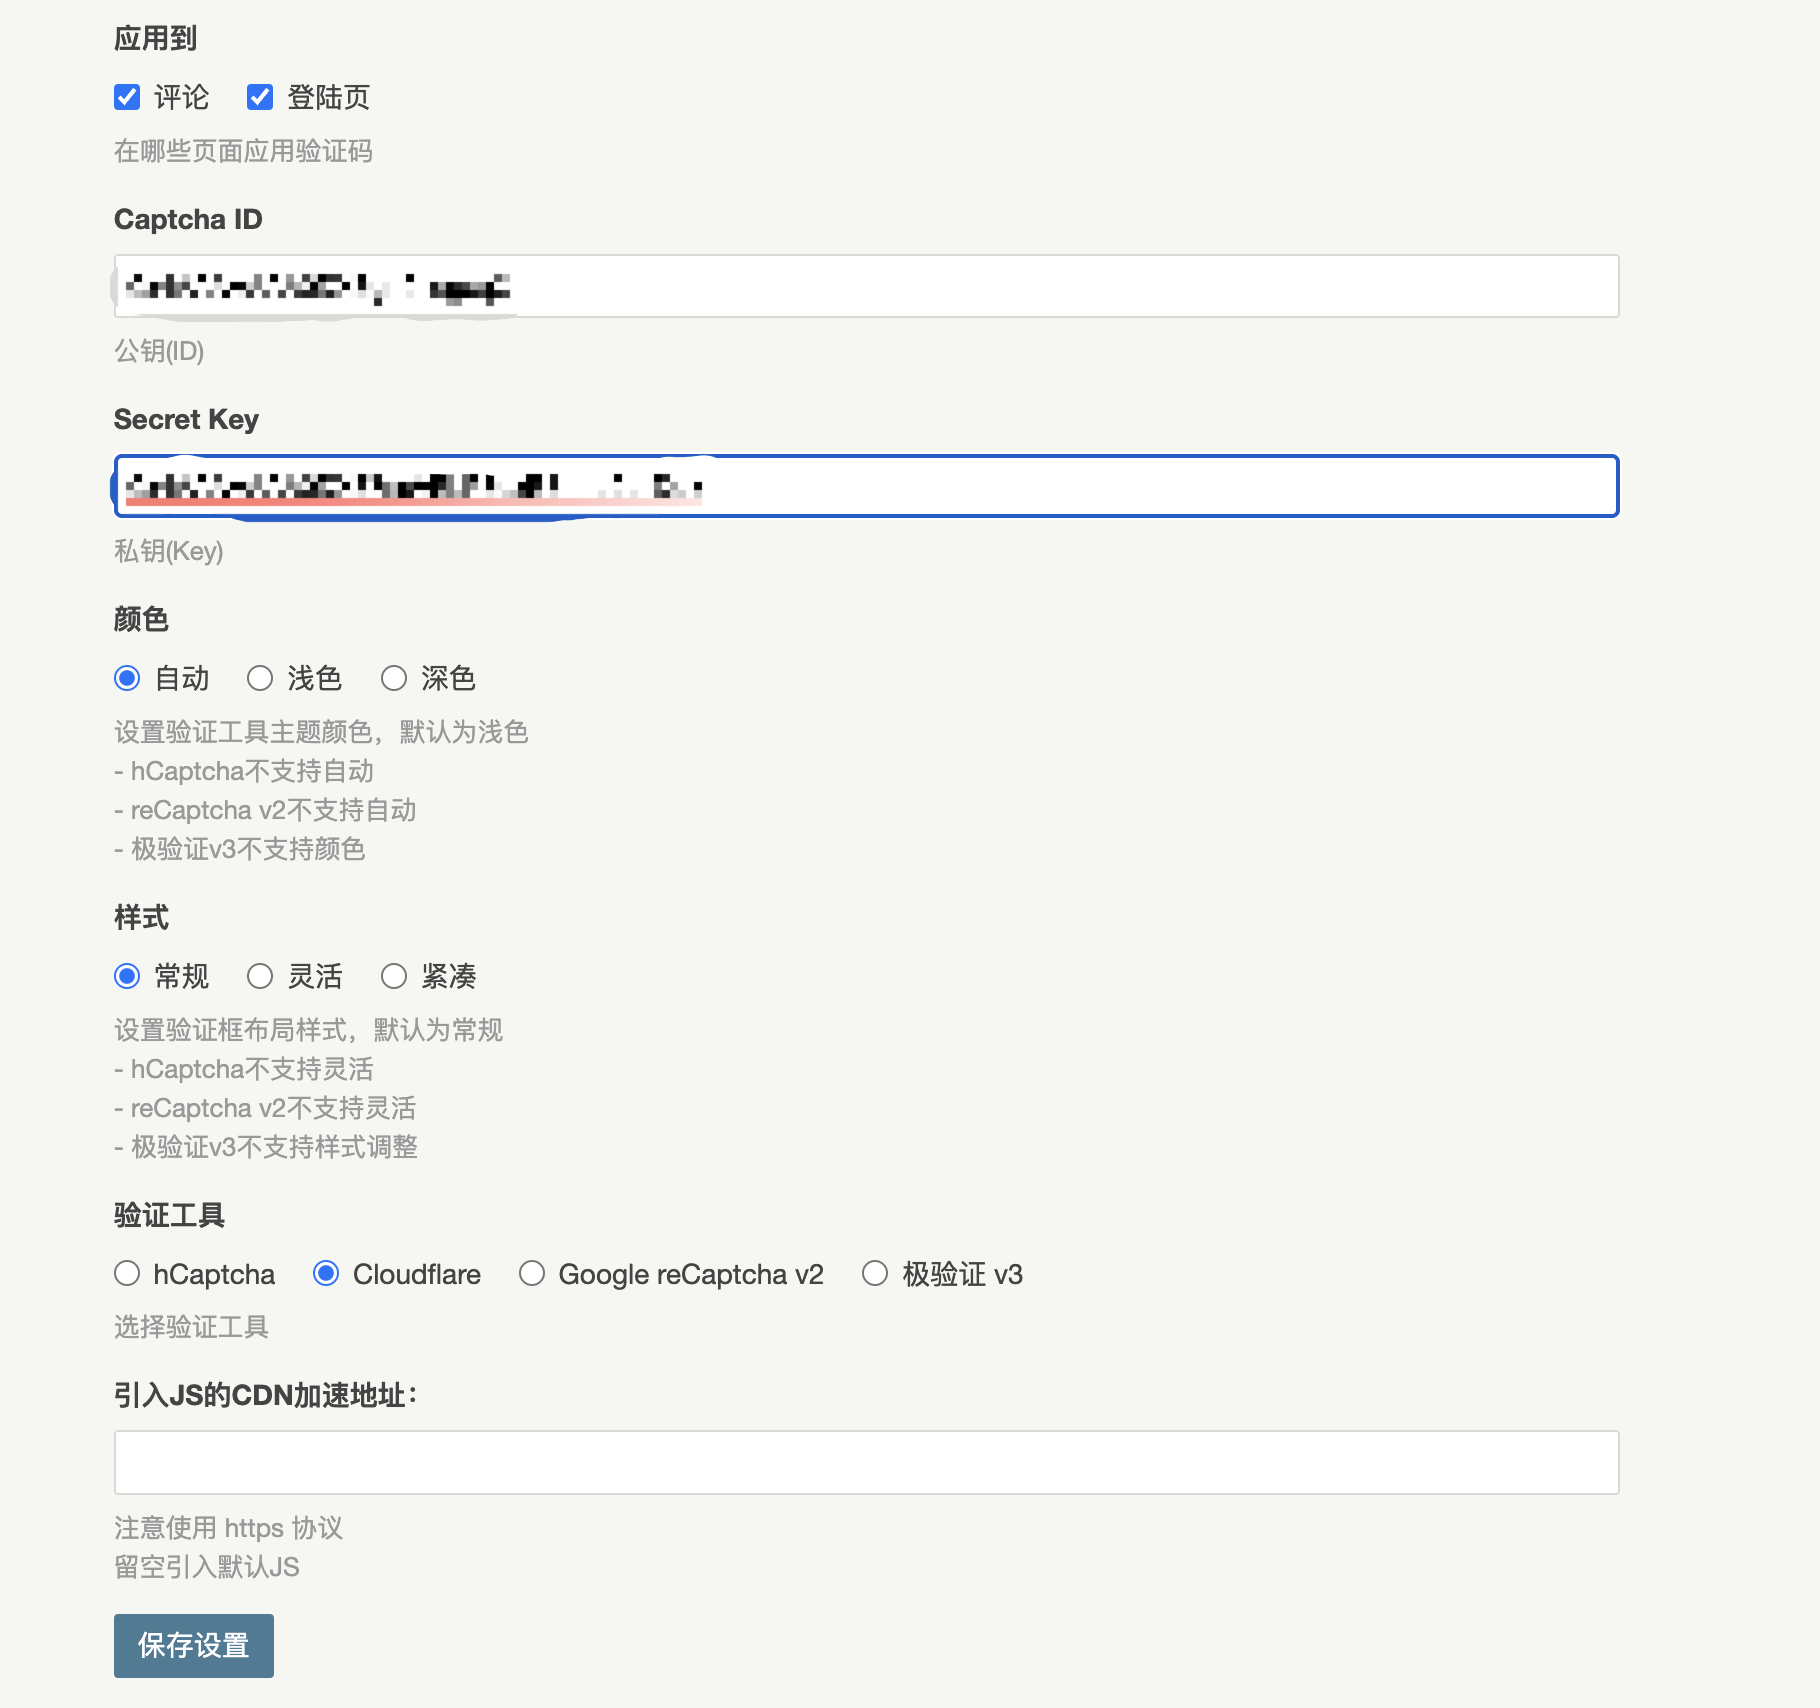Select the 浅色 color option
1820x1708 pixels.
(260, 678)
